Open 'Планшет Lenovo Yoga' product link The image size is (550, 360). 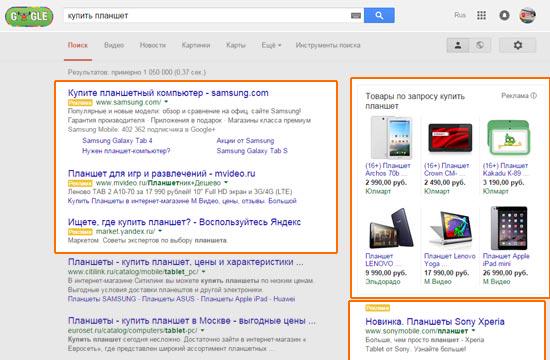[x=450, y=260]
